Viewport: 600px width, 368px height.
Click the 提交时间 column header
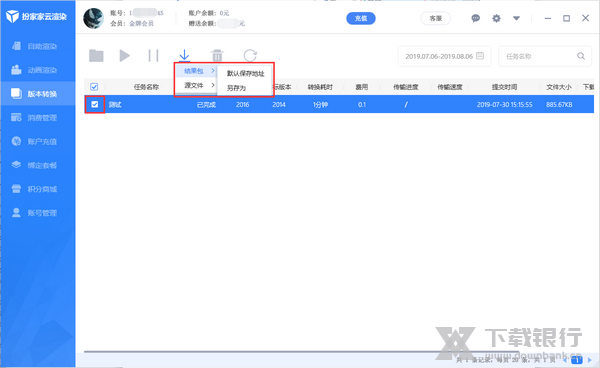504,87
